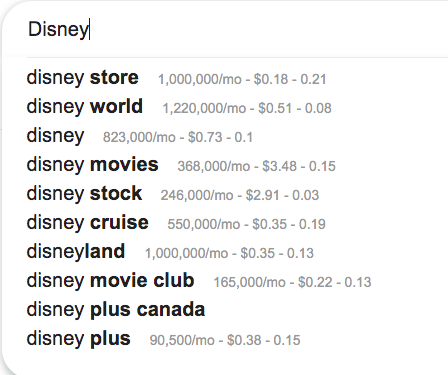448x375 pixels.
Task: Pick the disney plus suggestion
Action: click(x=78, y=339)
